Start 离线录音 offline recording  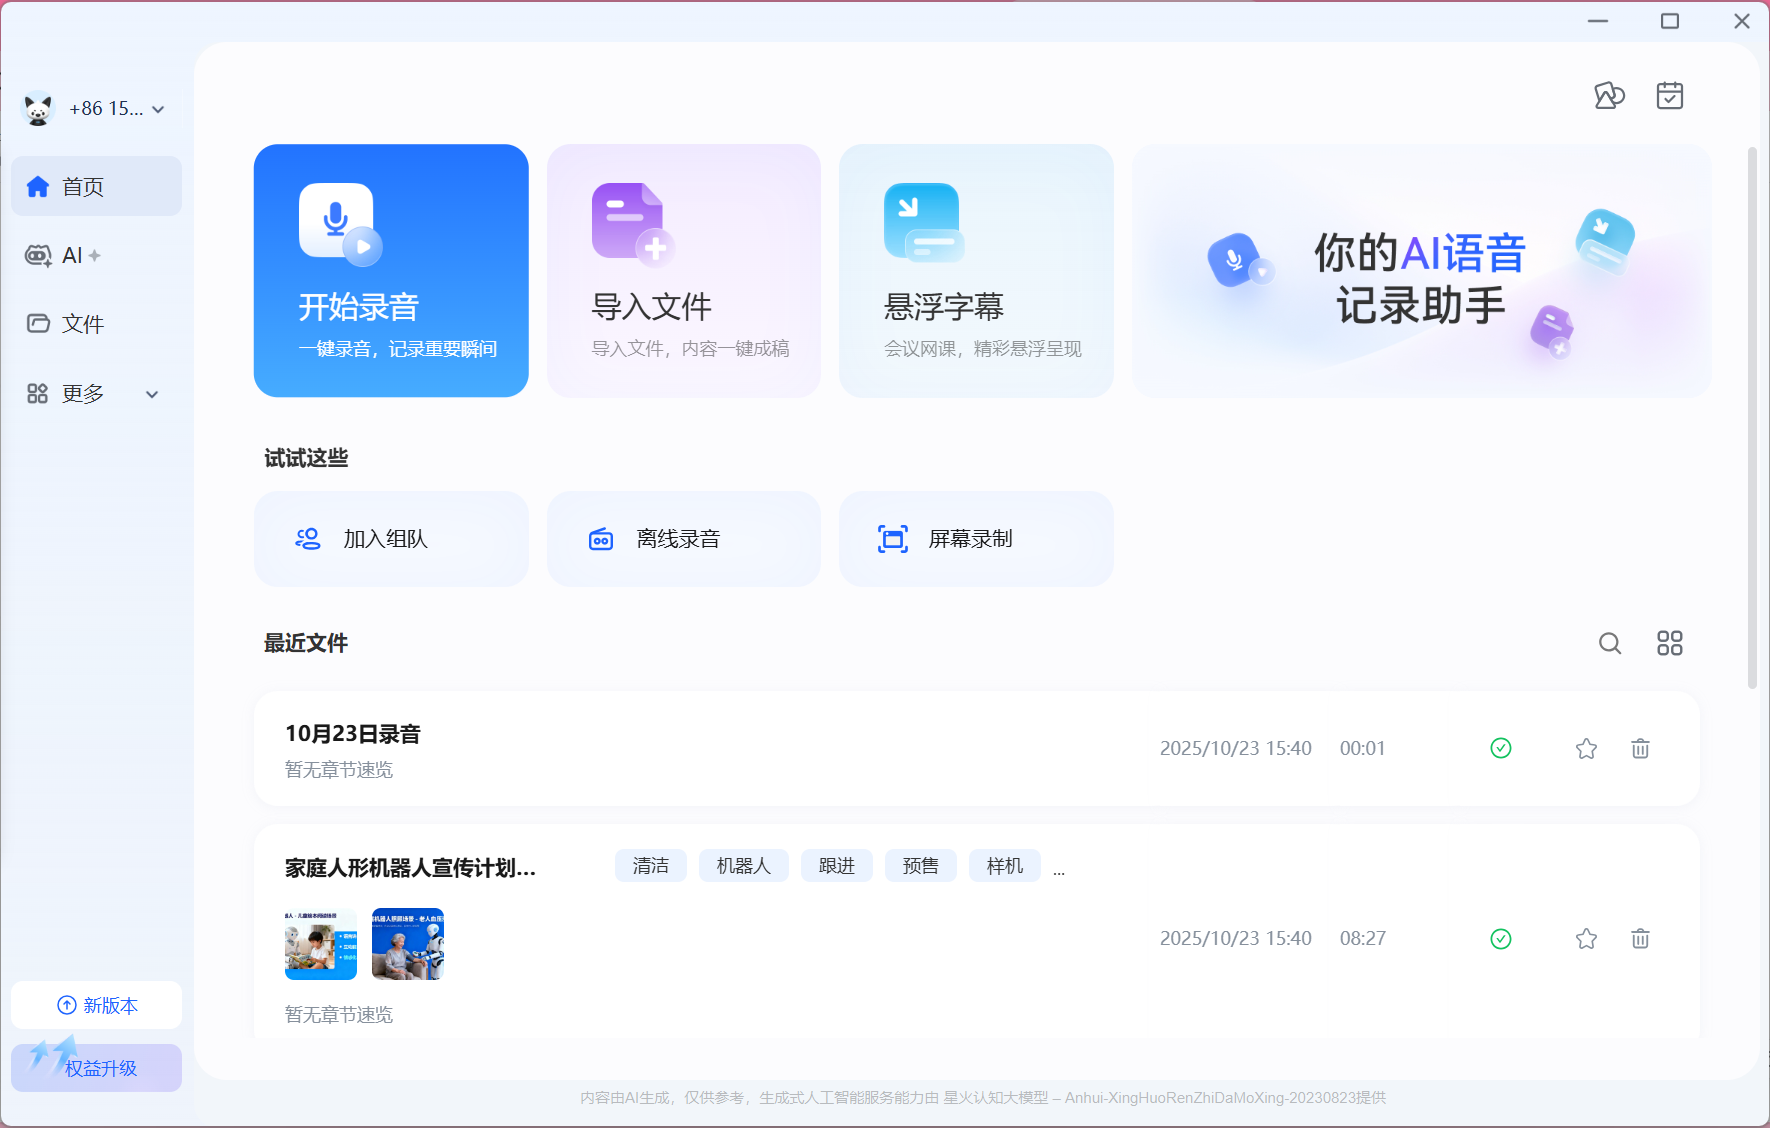coord(683,538)
